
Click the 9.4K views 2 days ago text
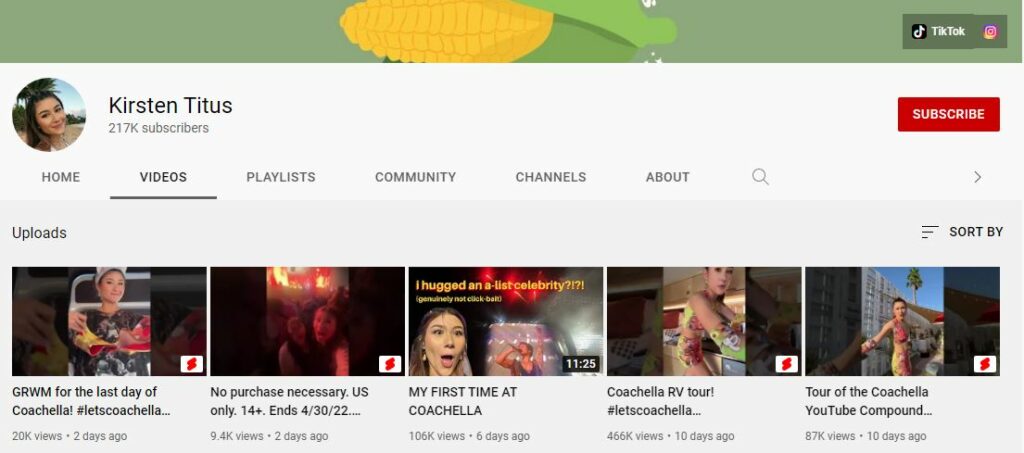tap(269, 436)
